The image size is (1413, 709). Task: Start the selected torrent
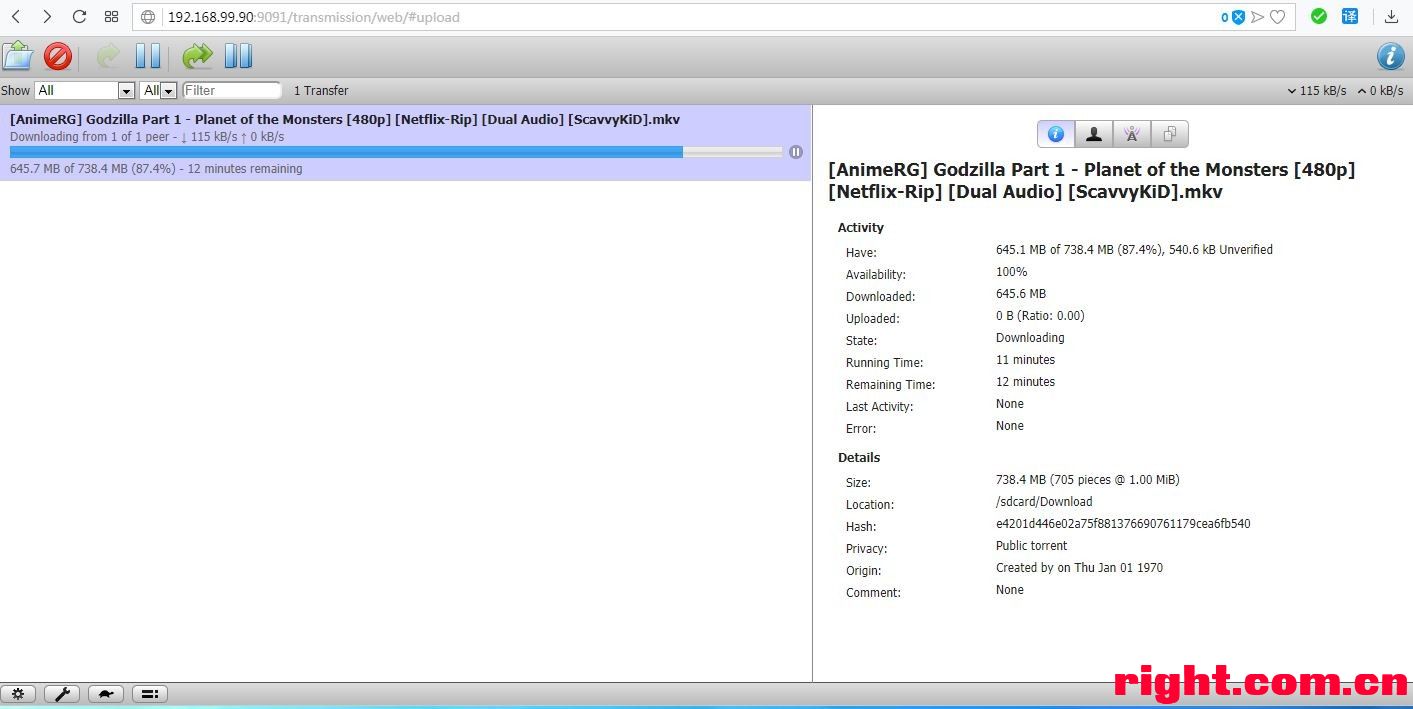tap(108, 56)
